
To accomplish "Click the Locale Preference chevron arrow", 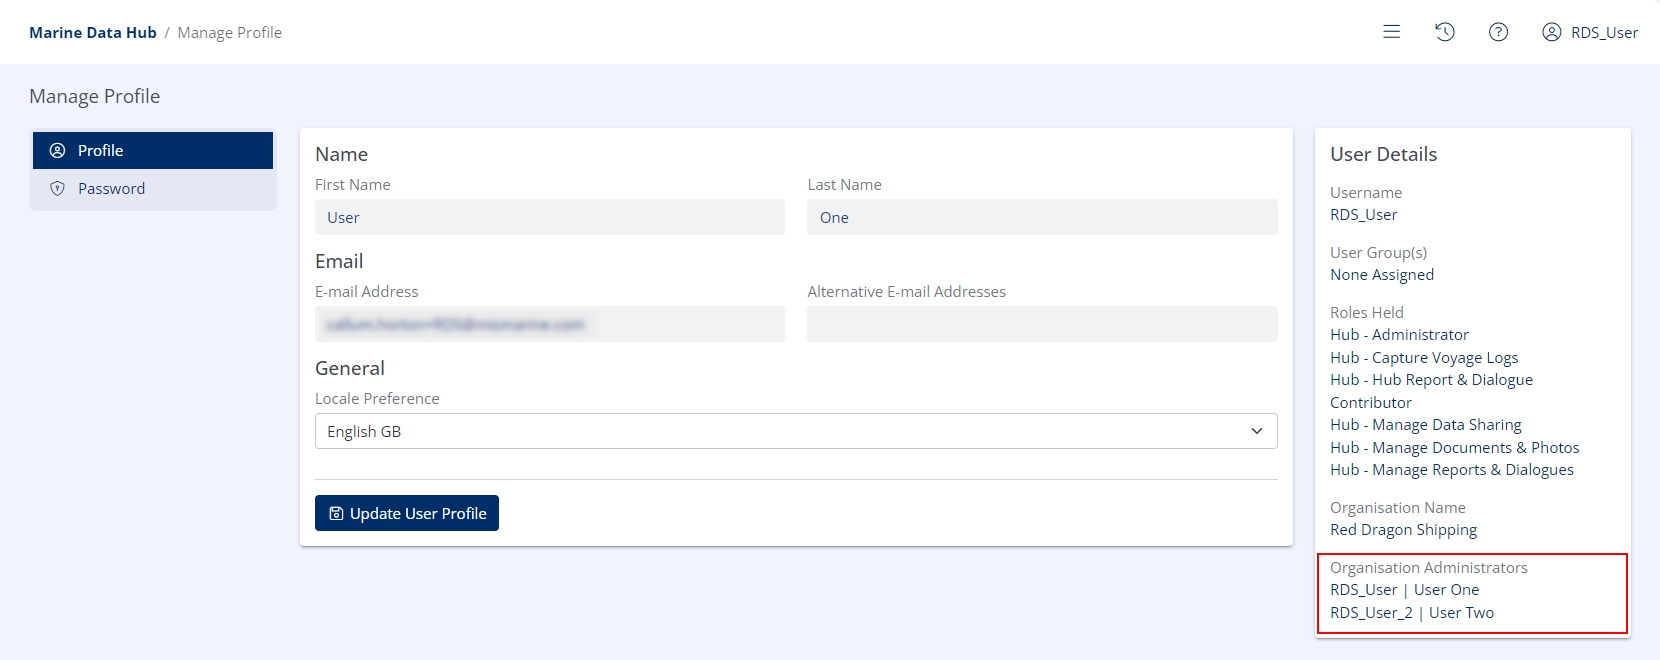I will [x=1256, y=431].
